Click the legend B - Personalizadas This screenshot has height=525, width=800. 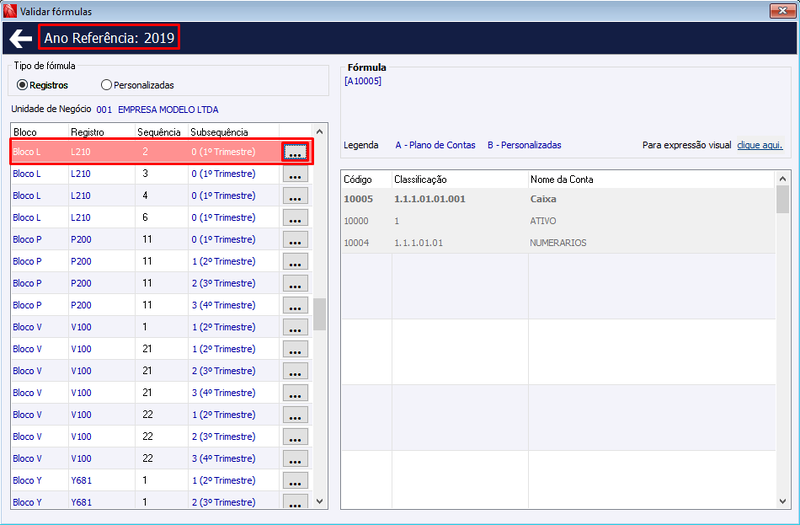pos(524,145)
